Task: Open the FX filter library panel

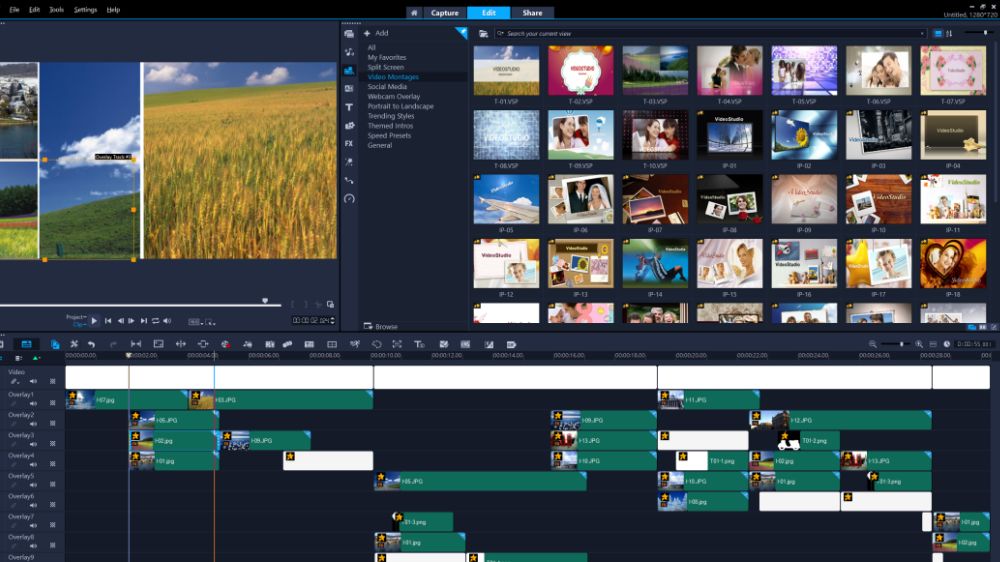Action: click(x=349, y=144)
